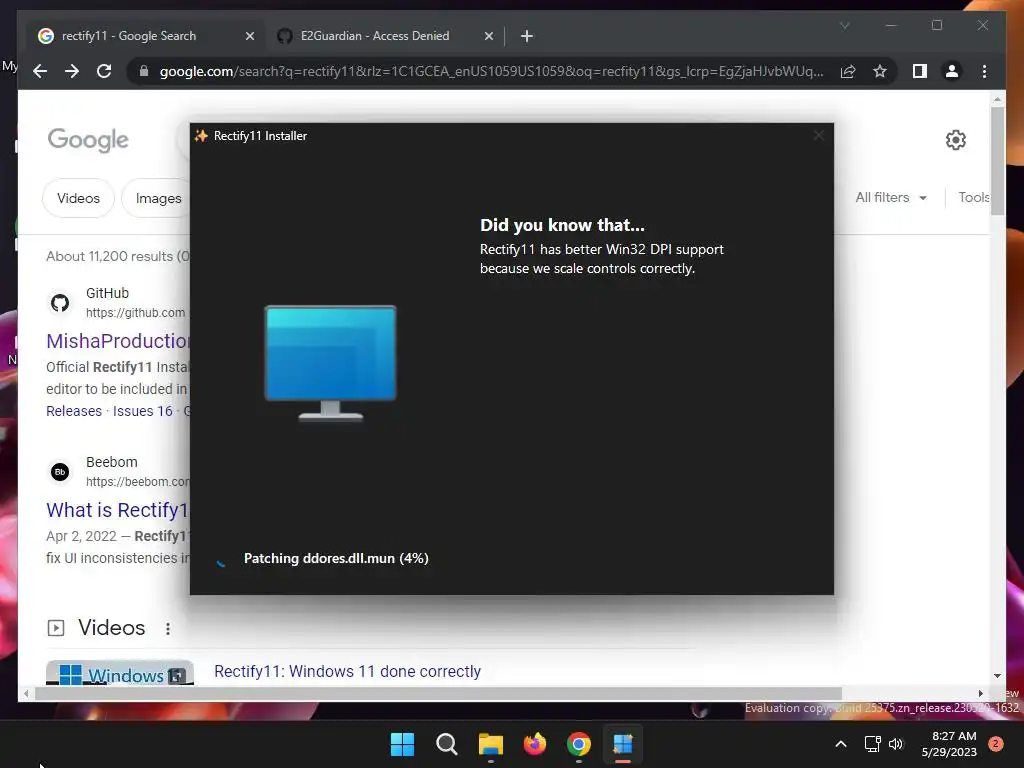Play the Windows 11 video thumbnail
1024x768 pixels.
coord(120,673)
